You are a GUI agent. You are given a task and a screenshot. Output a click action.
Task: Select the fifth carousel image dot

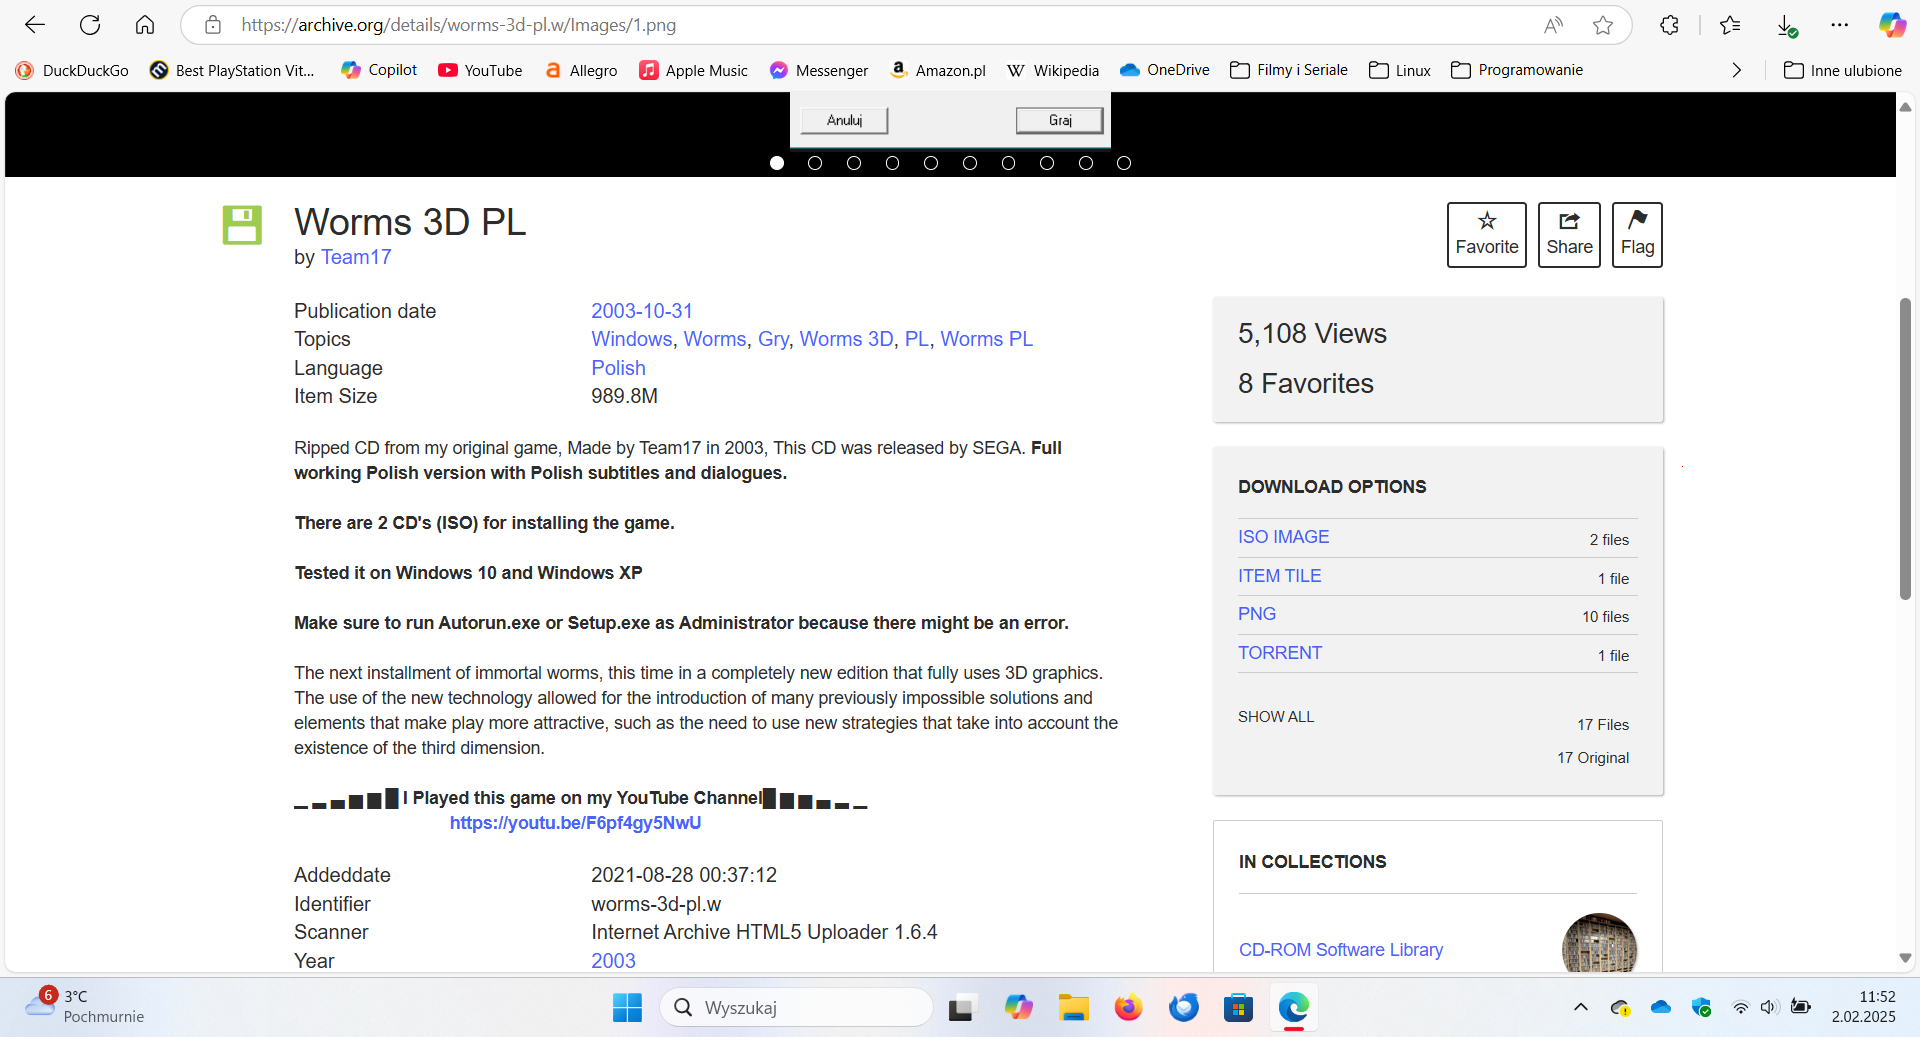coord(931,163)
